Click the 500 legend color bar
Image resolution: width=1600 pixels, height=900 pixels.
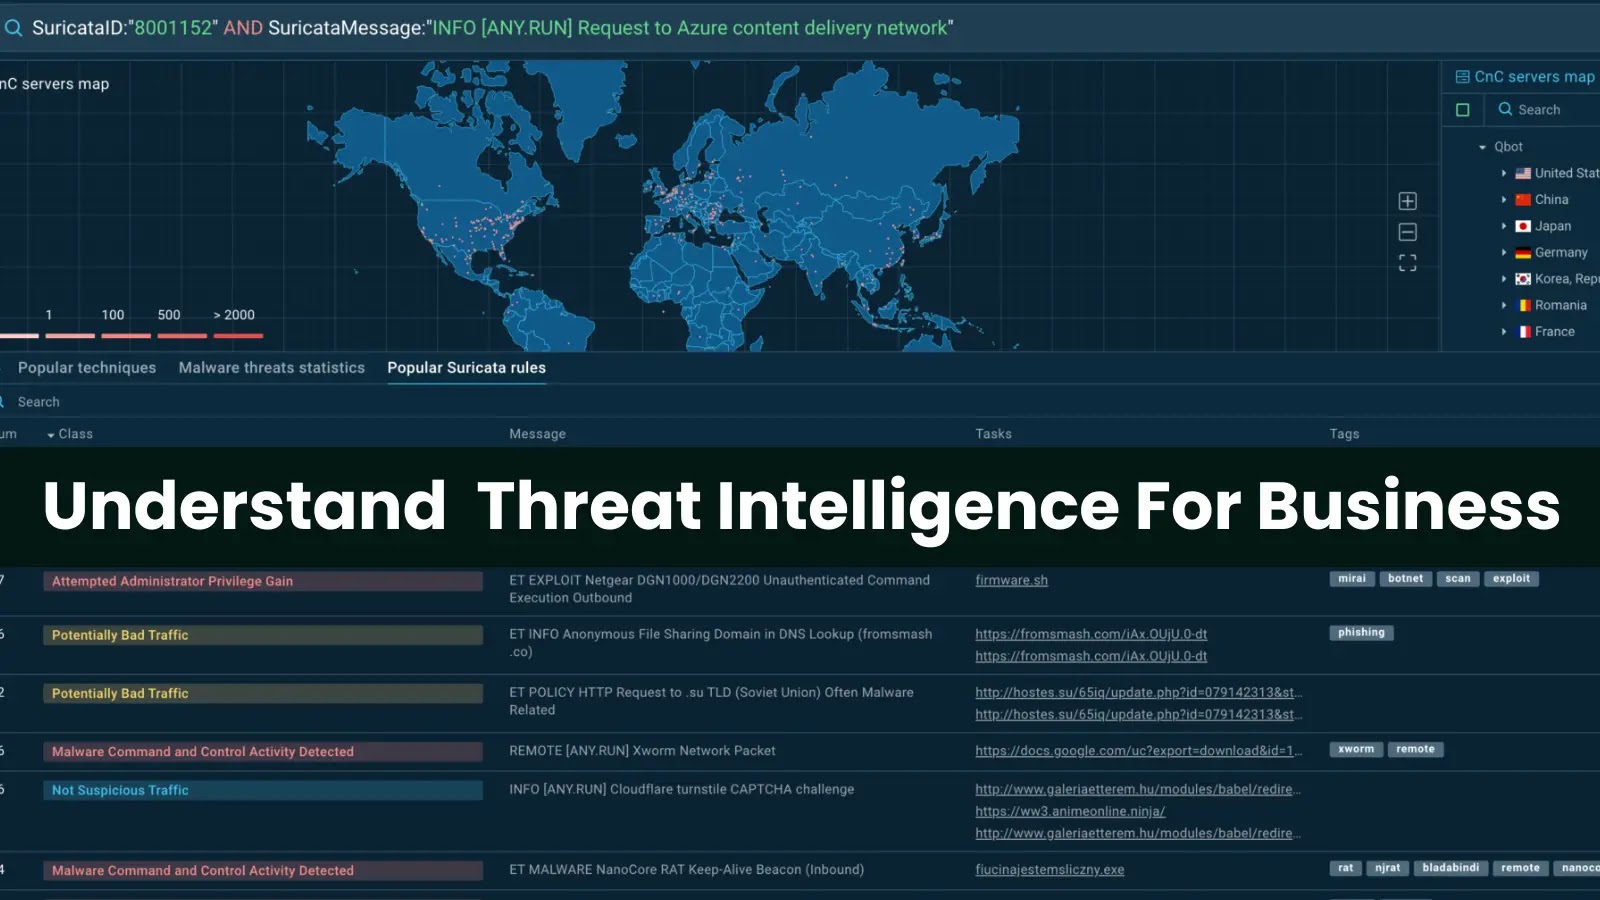182,336
